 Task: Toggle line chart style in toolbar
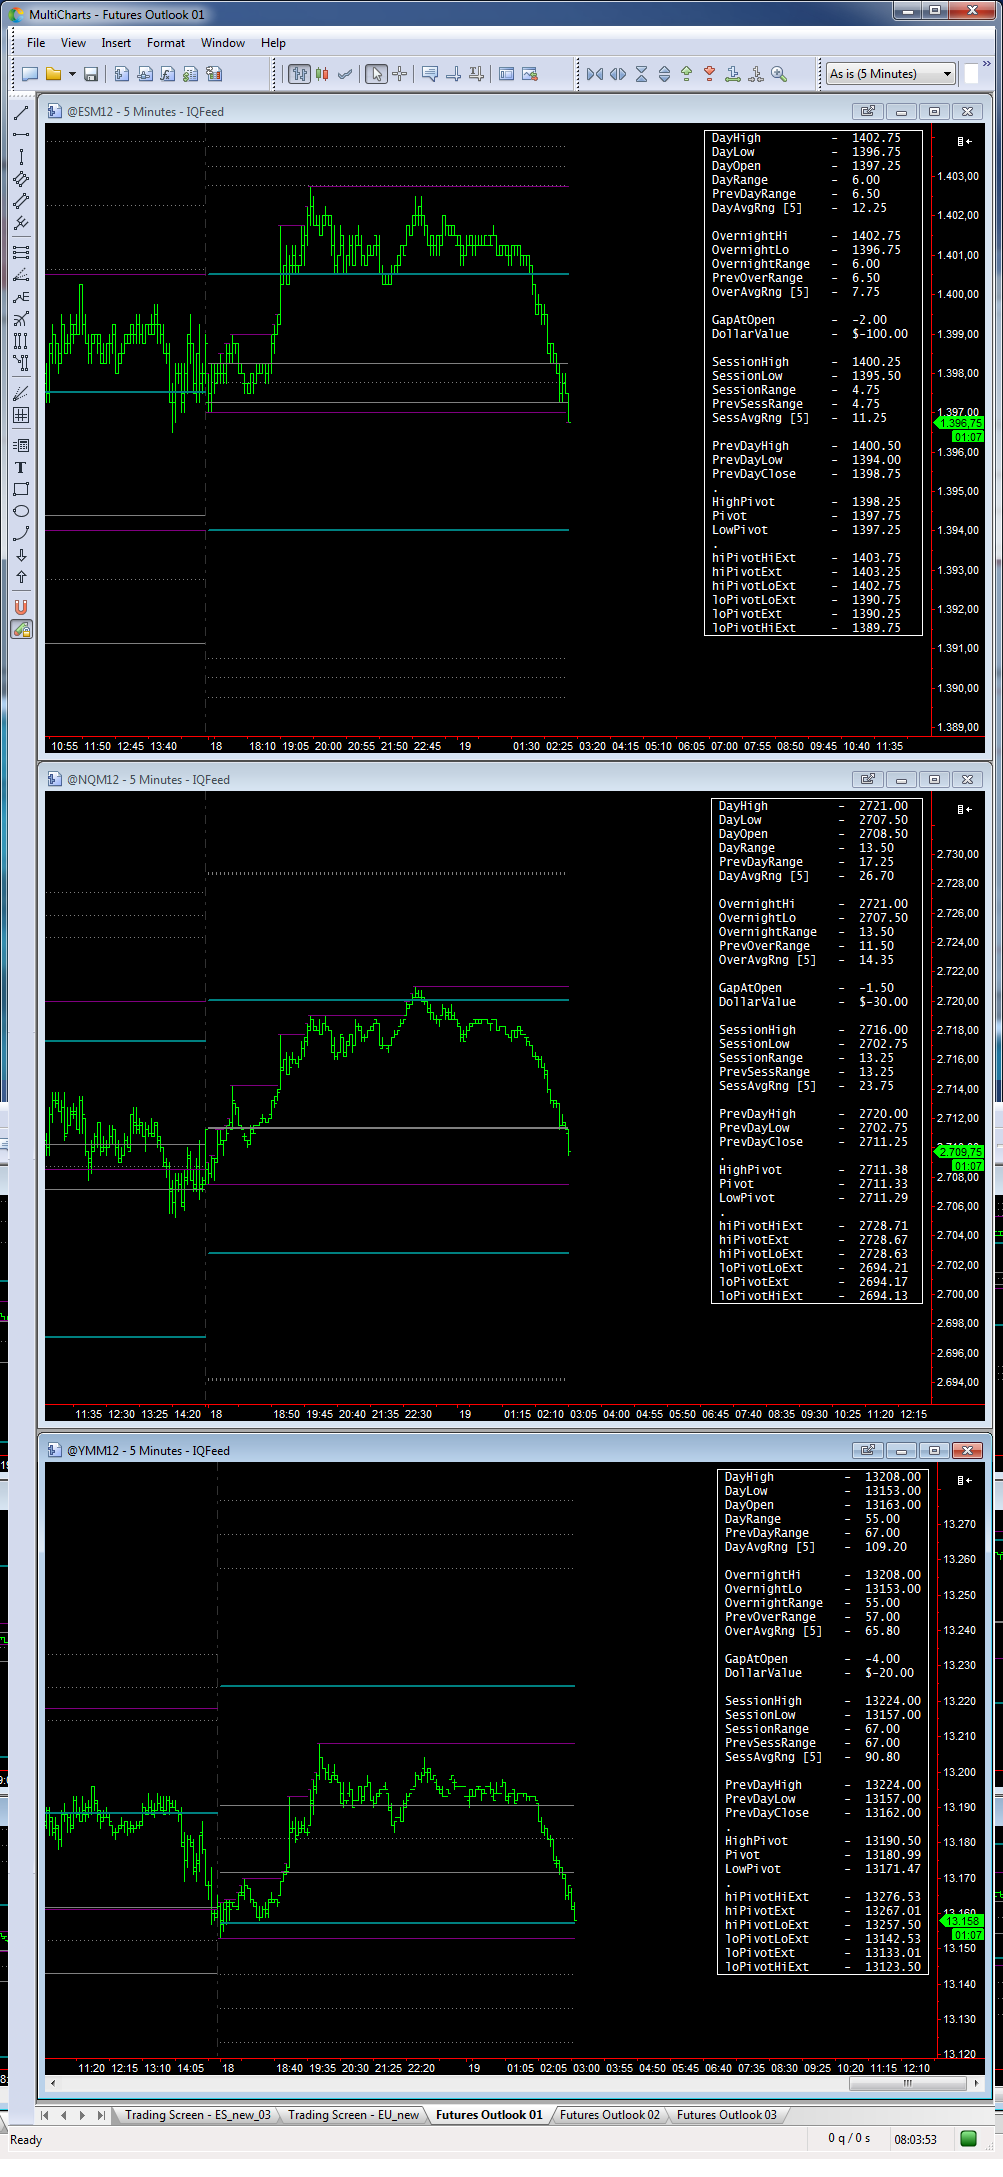click(x=345, y=74)
